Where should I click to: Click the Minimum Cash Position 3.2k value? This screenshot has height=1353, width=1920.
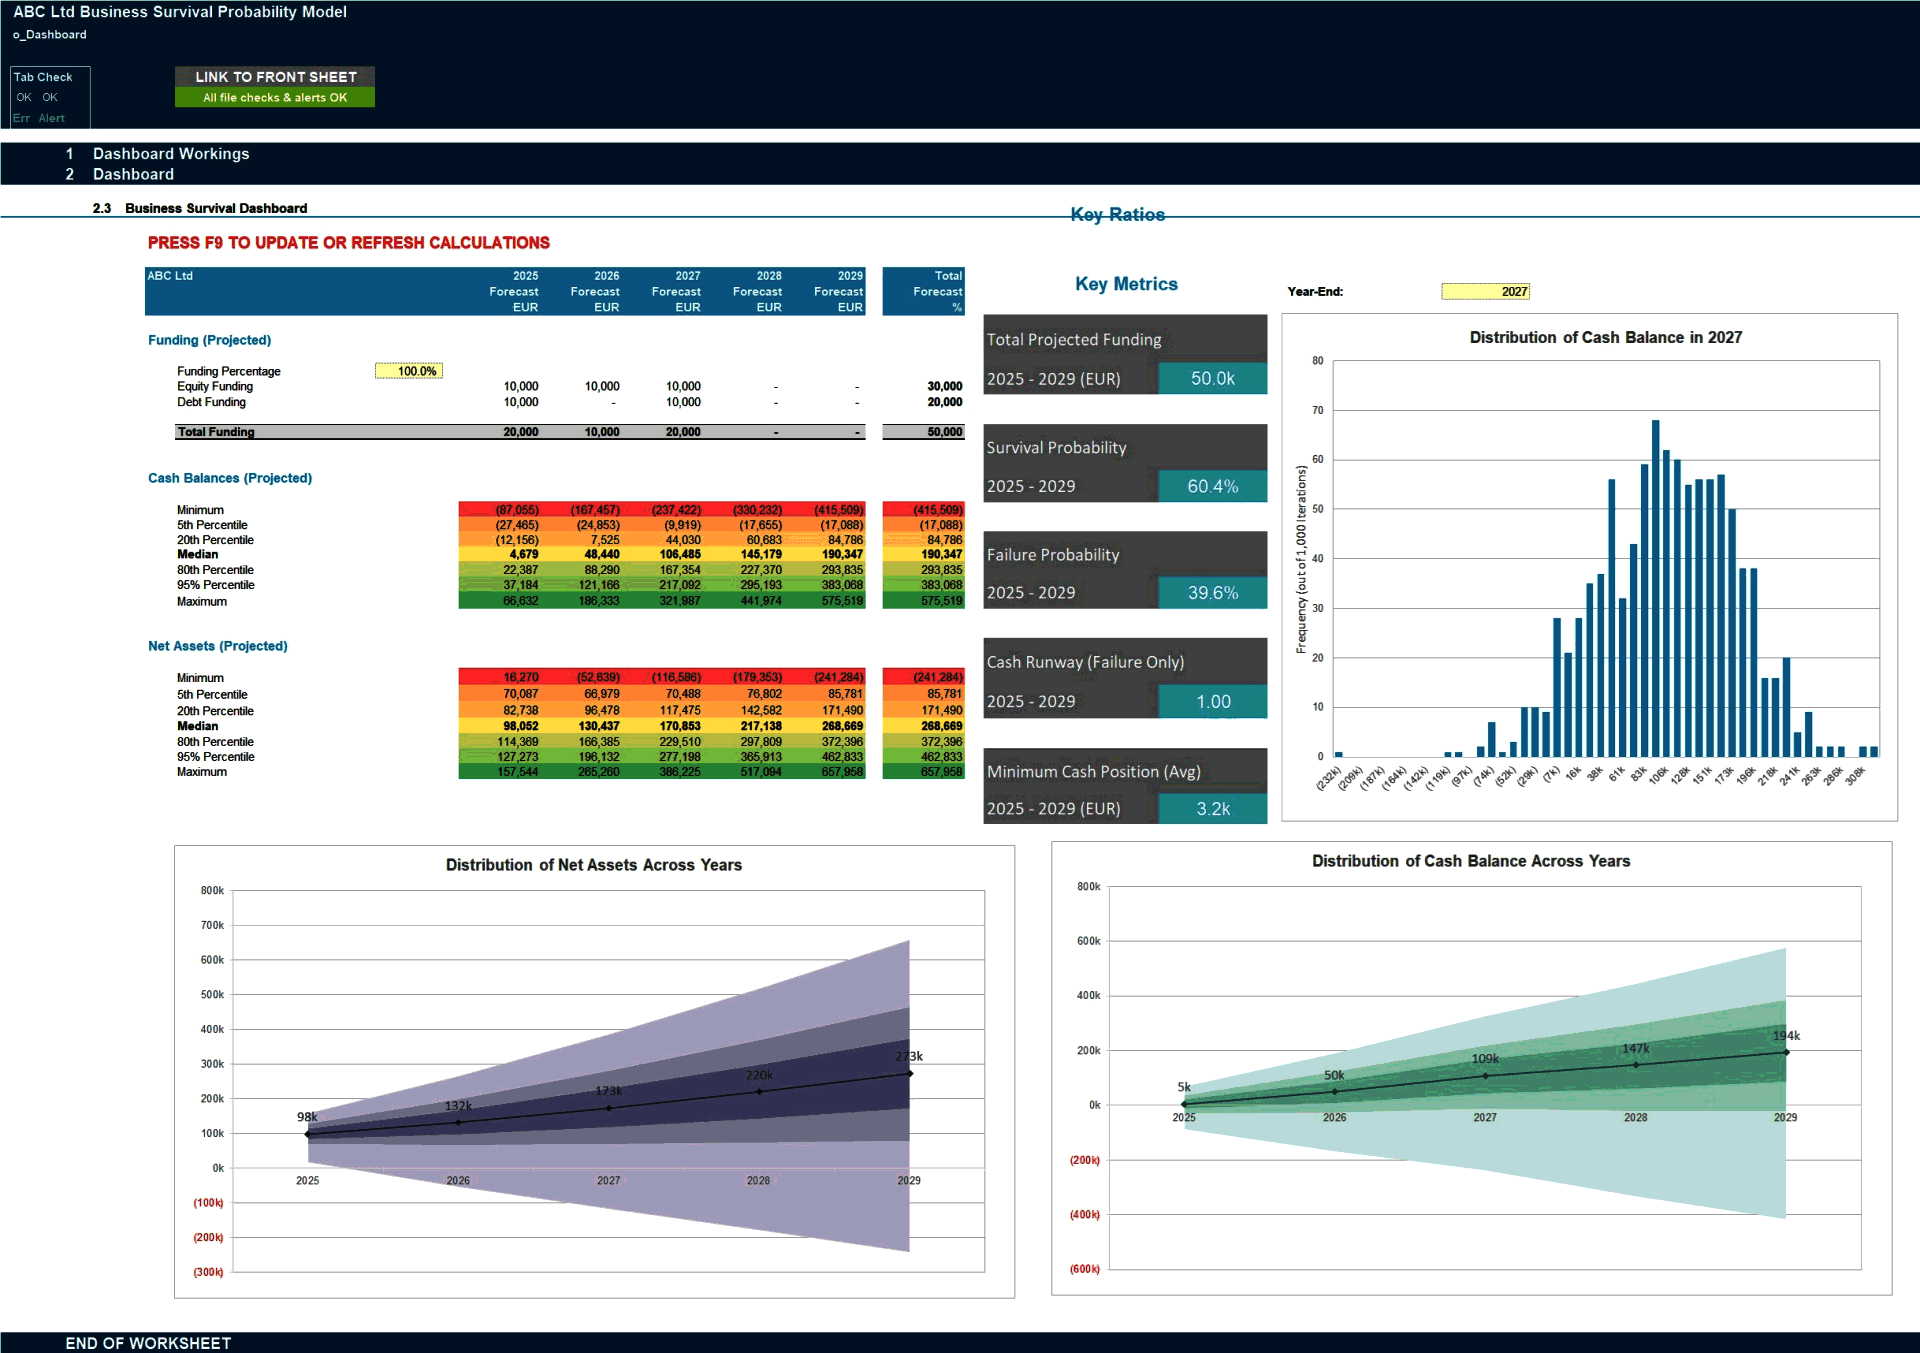pos(1212,808)
